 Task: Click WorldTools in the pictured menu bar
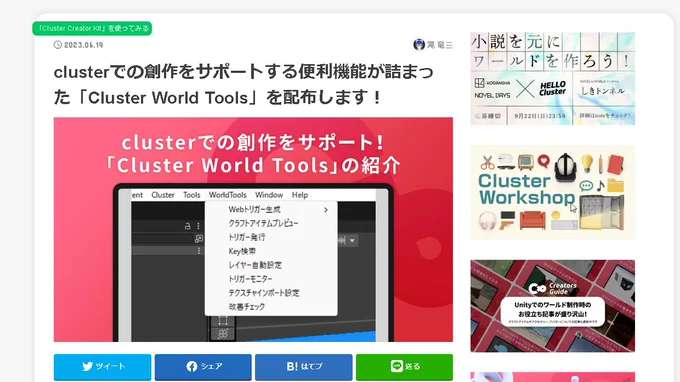[x=228, y=195]
